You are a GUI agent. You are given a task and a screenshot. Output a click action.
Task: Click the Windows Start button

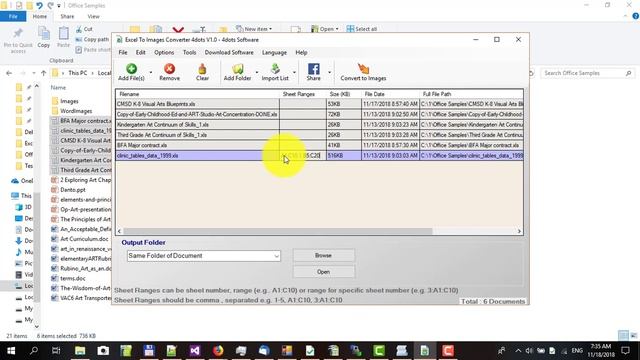point(11,351)
